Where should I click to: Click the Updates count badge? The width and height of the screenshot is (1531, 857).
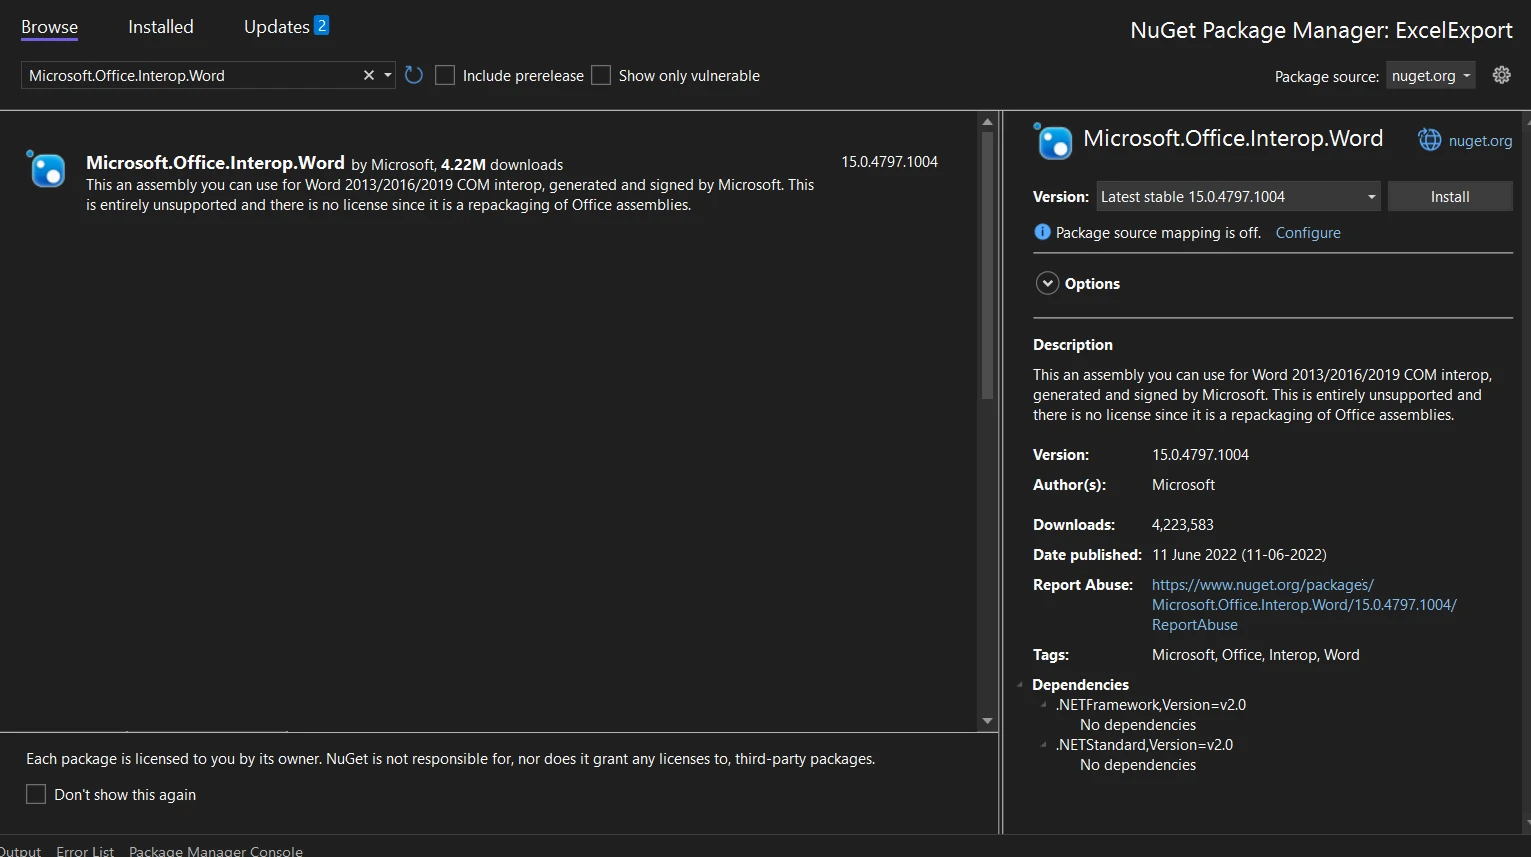click(321, 26)
